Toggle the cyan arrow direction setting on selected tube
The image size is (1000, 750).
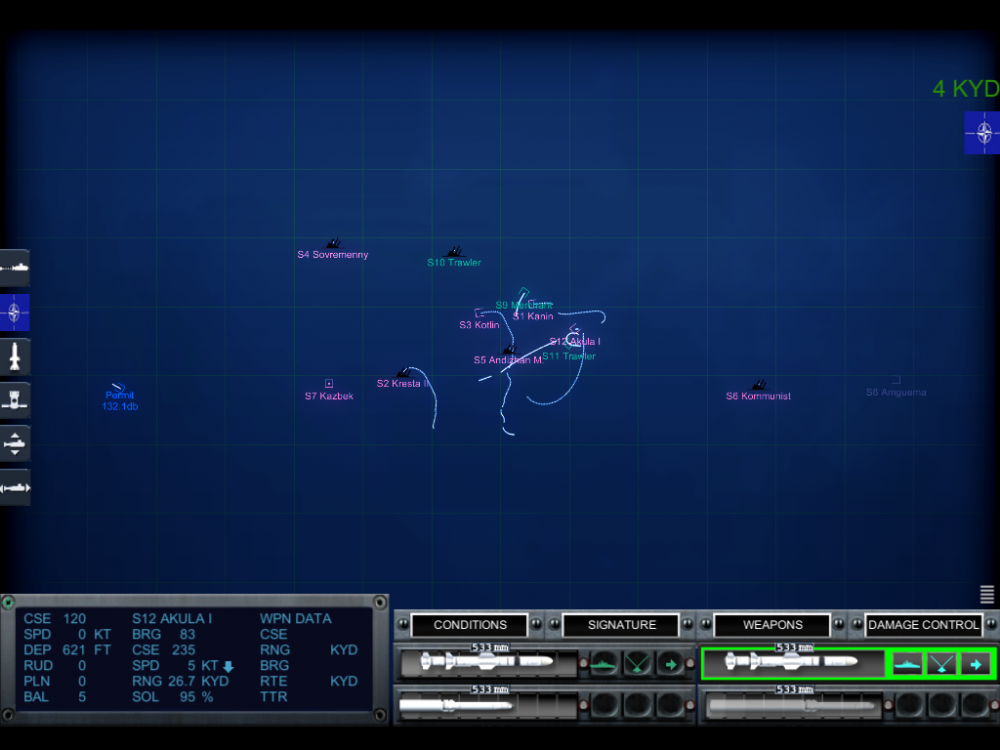(975, 664)
